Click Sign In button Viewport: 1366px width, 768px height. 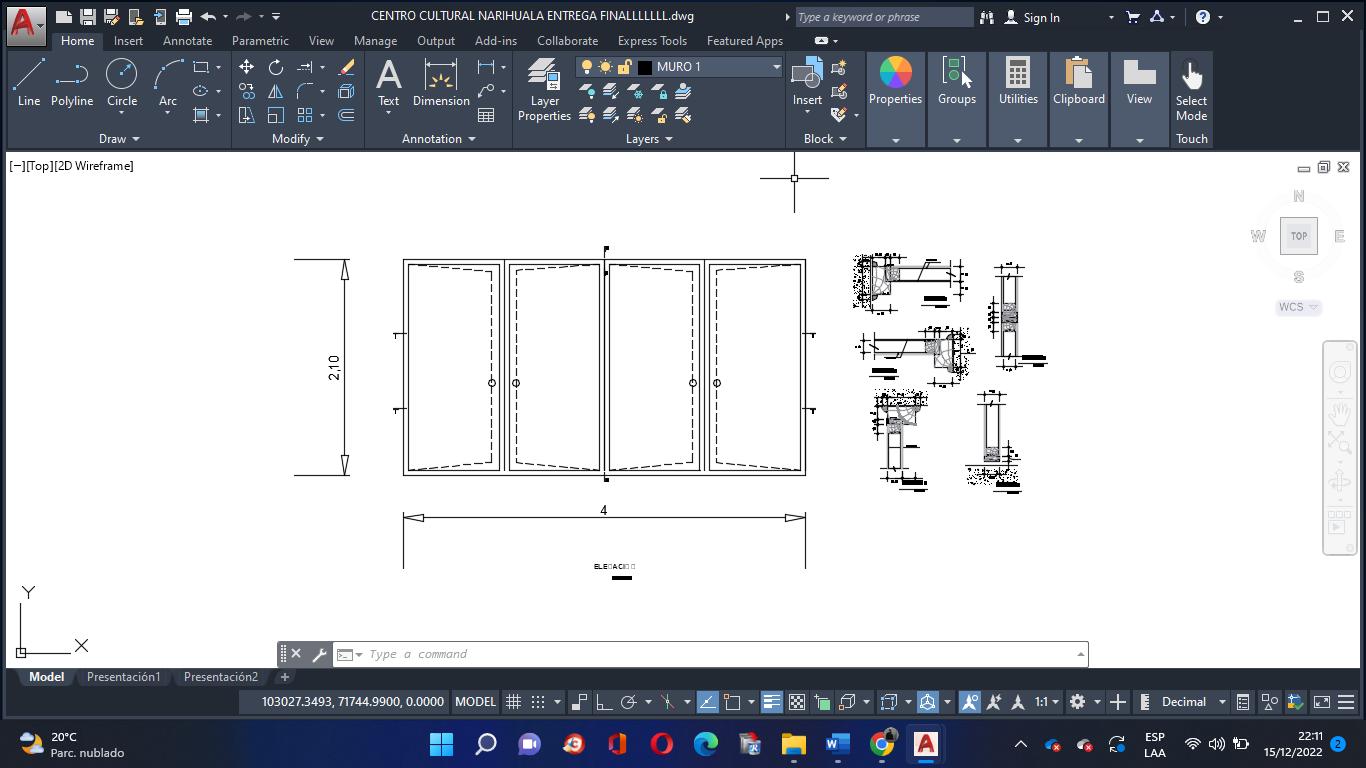click(1040, 17)
